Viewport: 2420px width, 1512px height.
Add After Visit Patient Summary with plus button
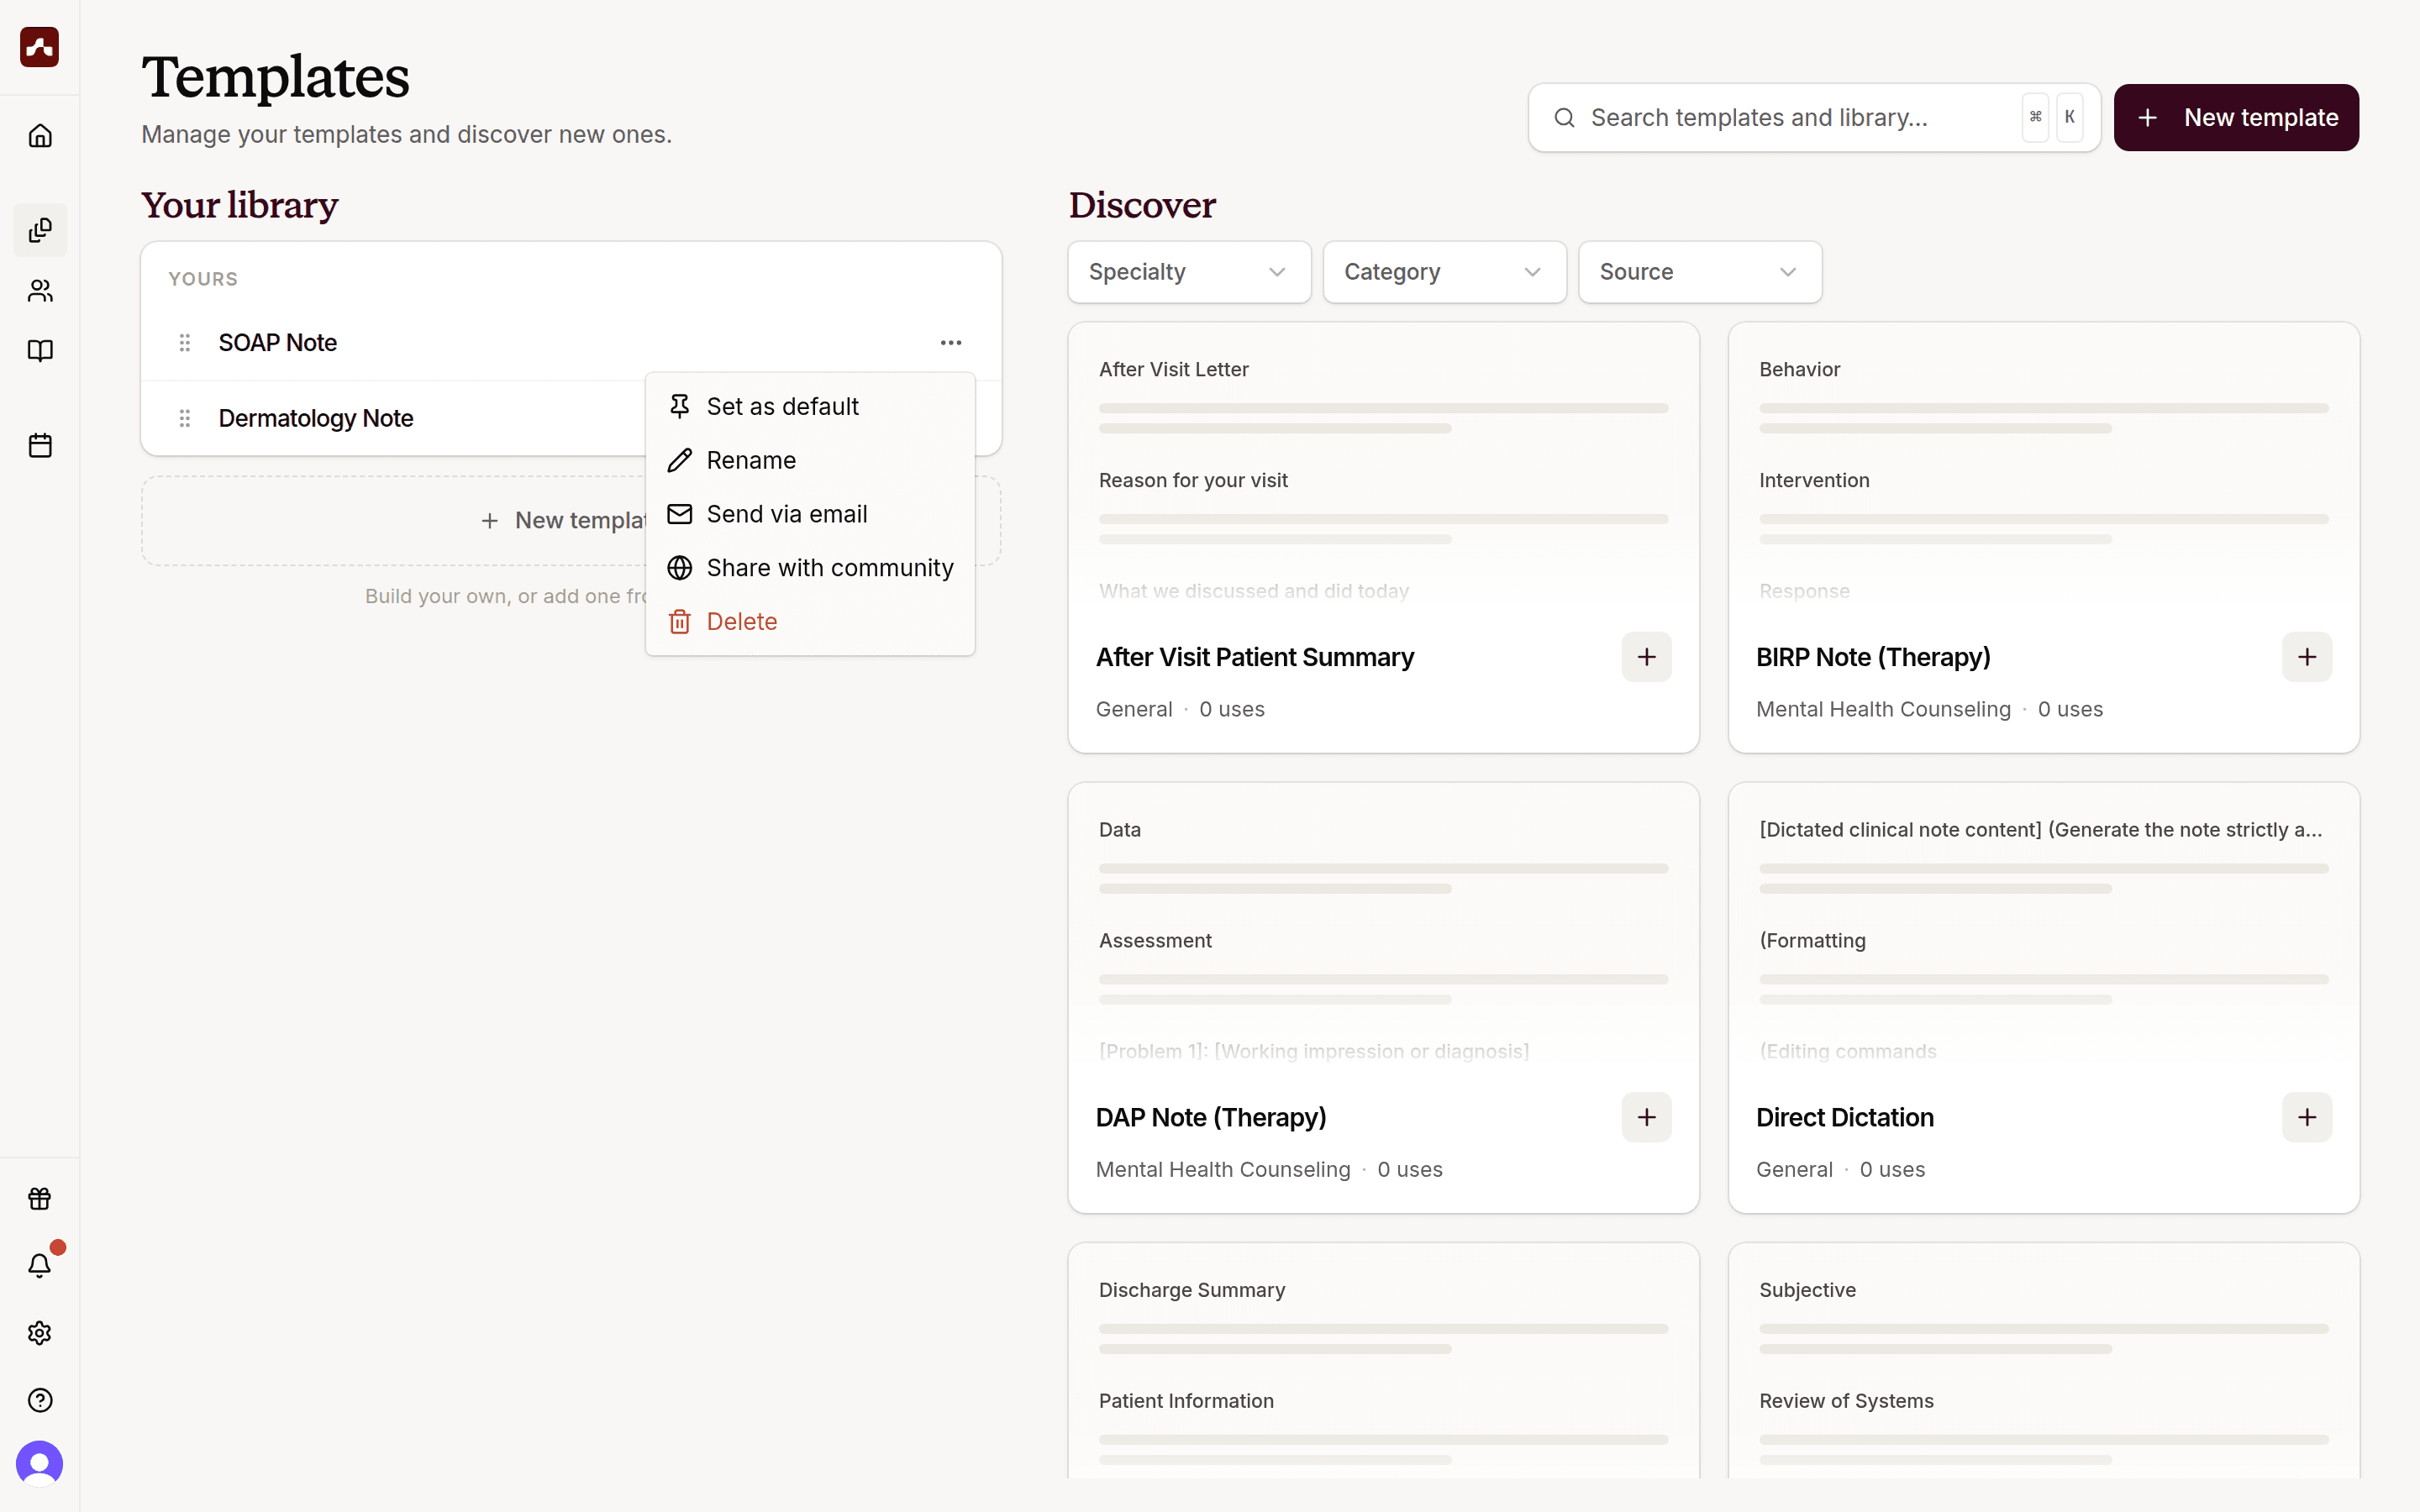click(x=1647, y=657)
